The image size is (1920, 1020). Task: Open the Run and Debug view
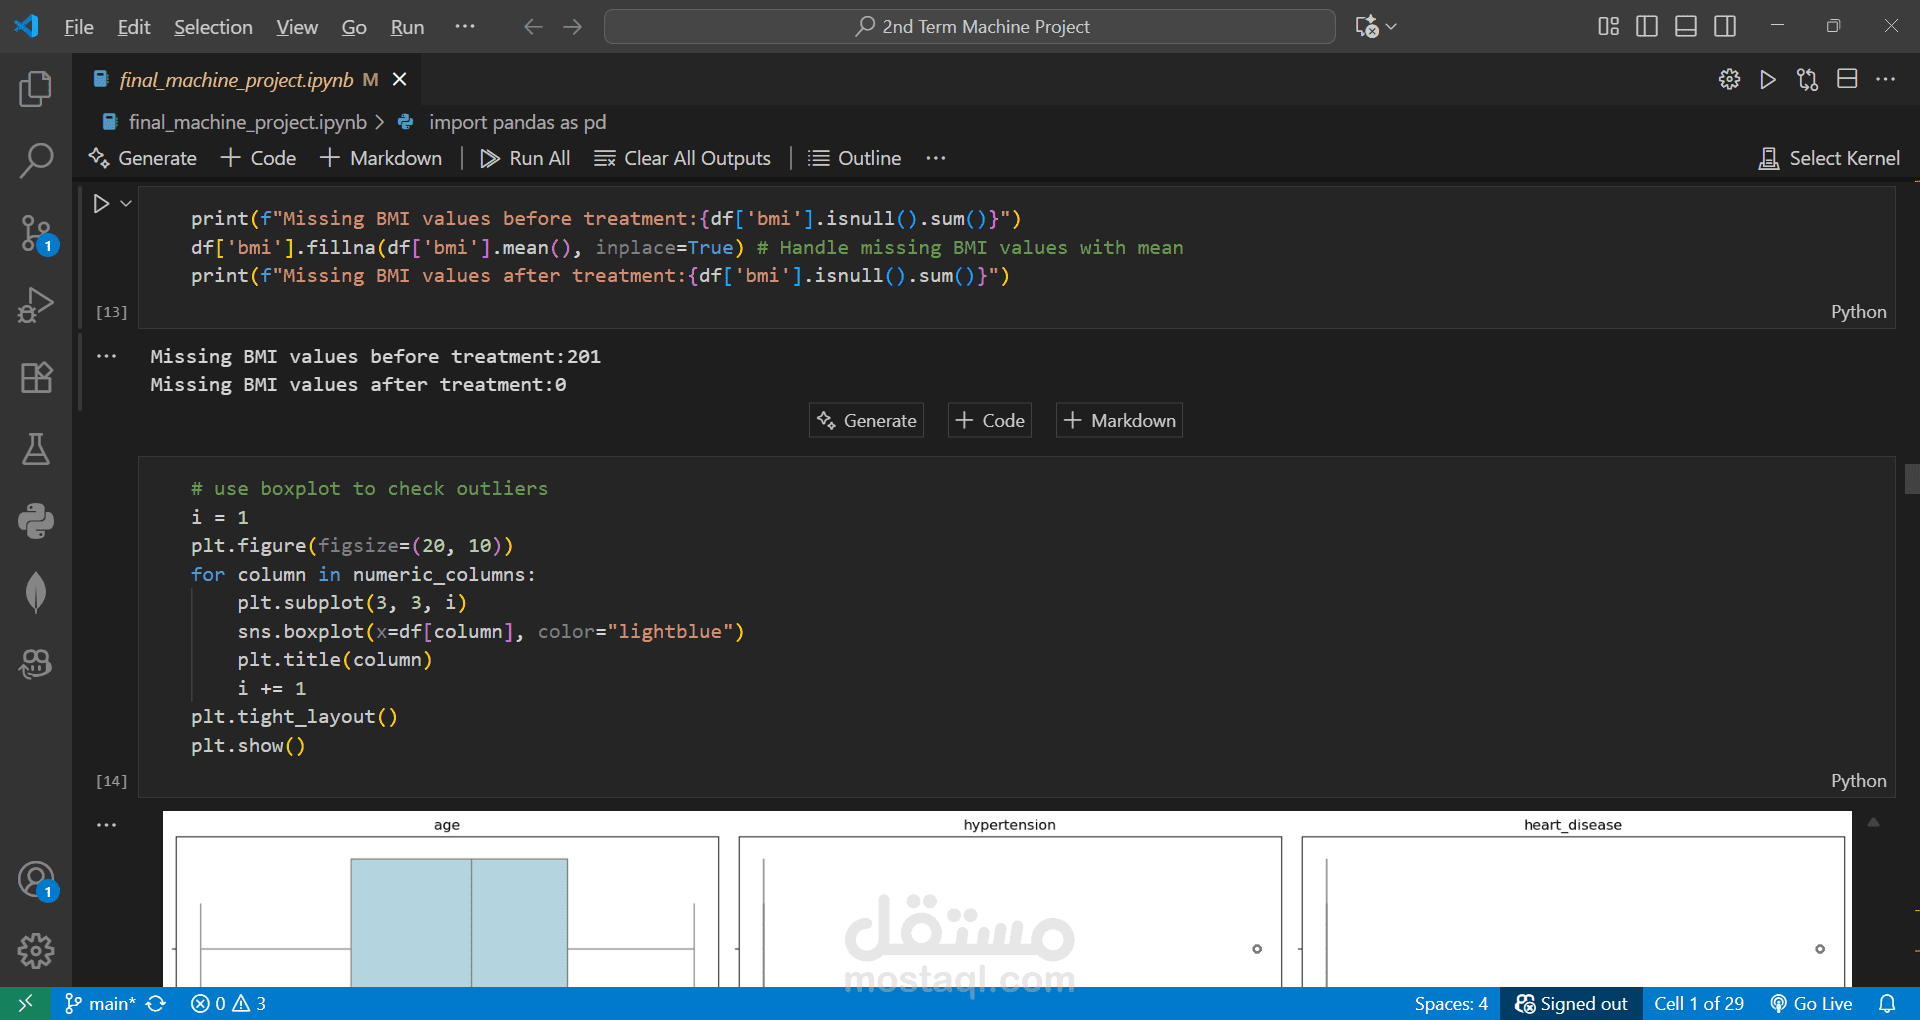pyautogui.click(x=36, y=305)
